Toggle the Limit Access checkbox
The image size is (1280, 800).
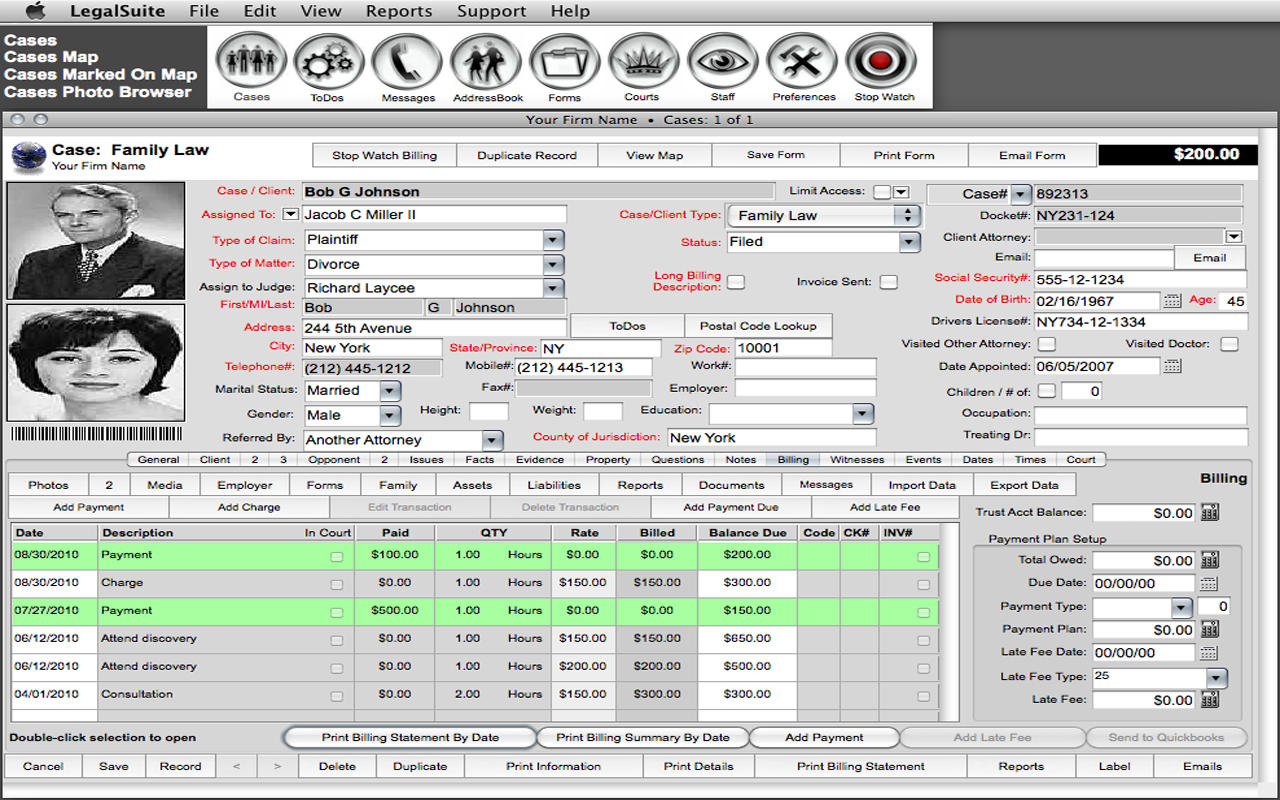(x=881, y=192)
